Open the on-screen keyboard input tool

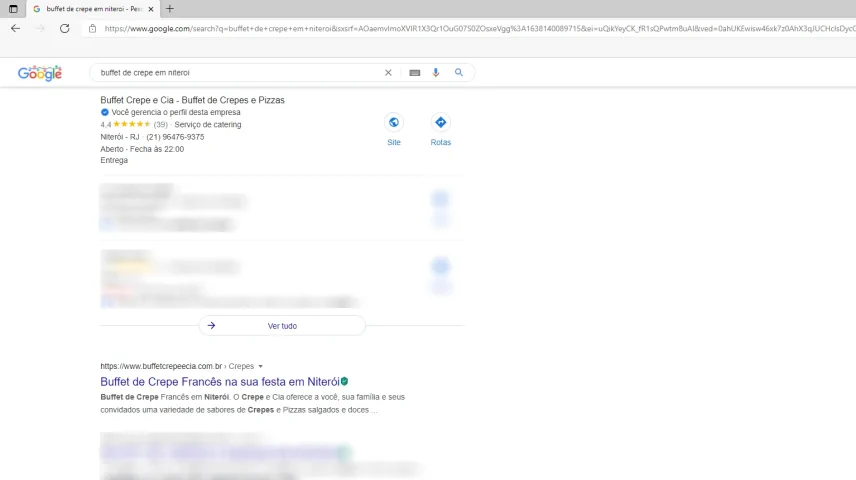[414, 73]
